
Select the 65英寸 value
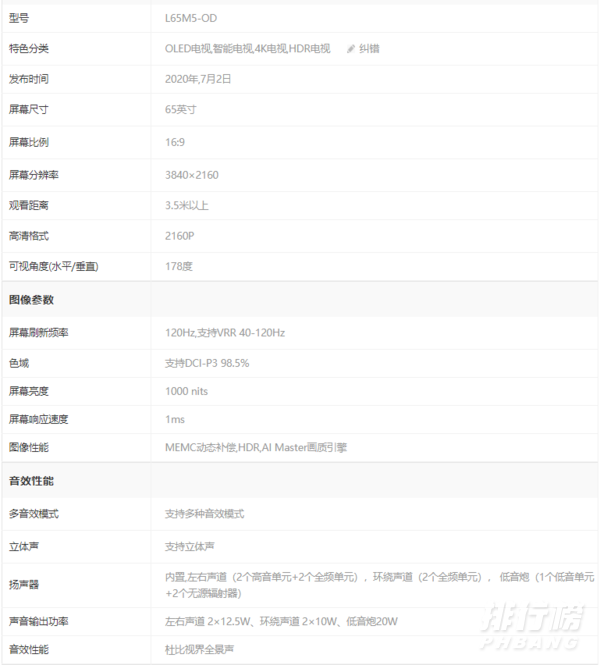[181, 109]
